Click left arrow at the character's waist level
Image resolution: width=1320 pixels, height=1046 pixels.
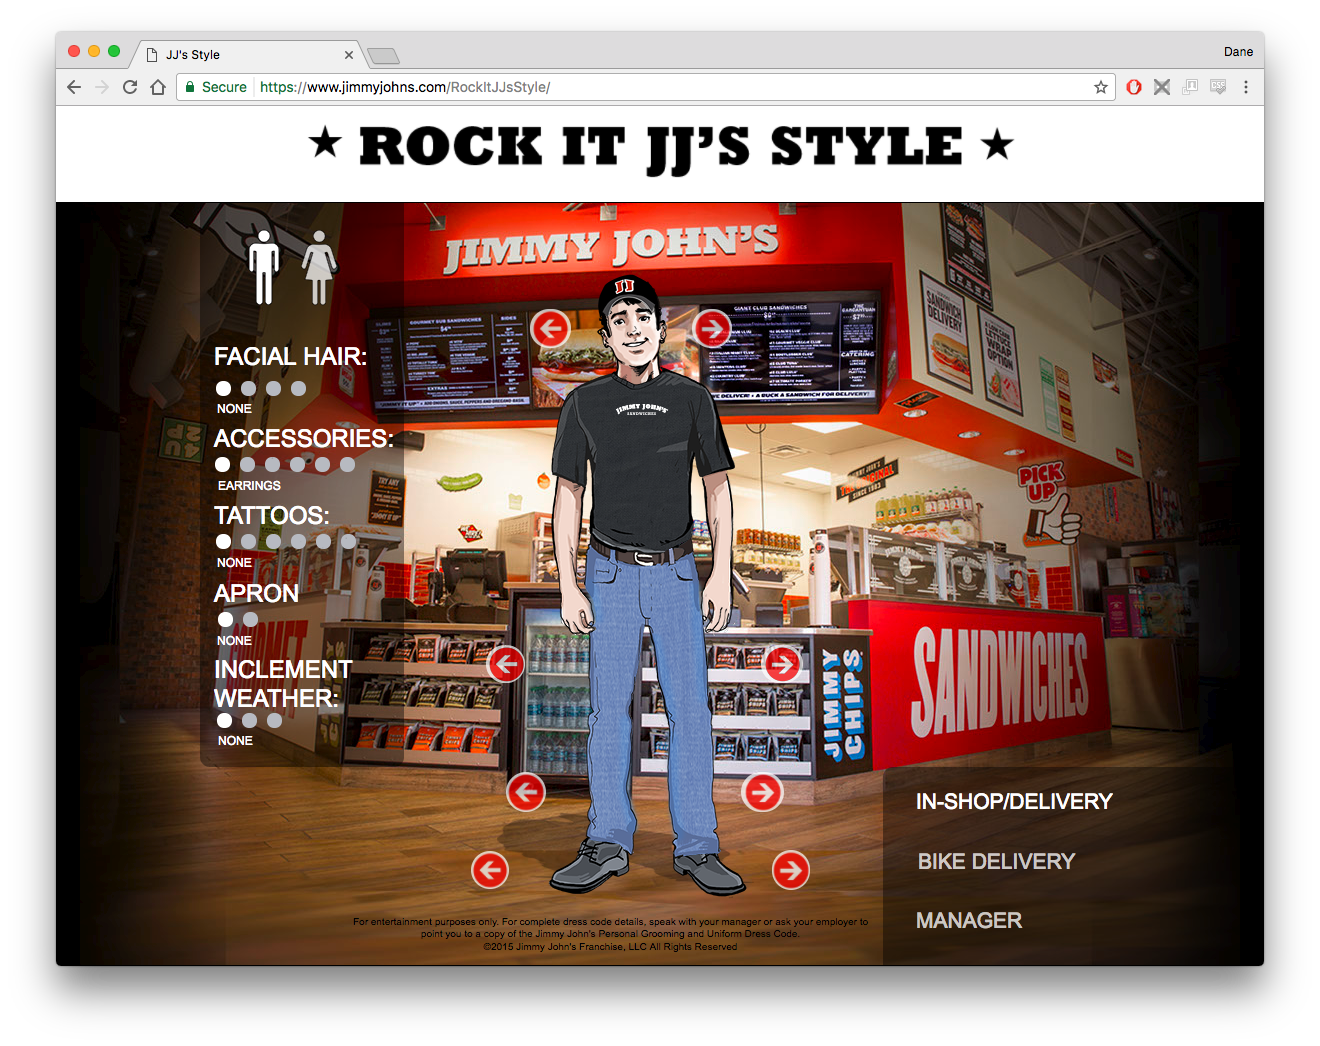[x=506, y=663]
